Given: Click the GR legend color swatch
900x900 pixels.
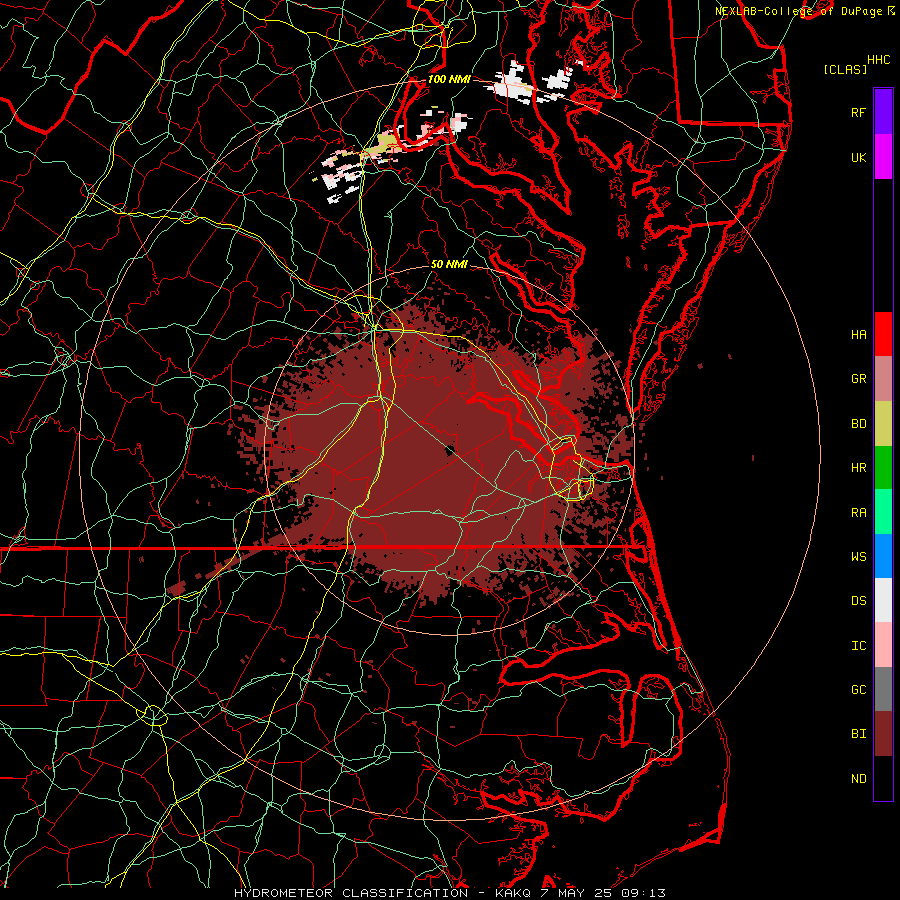Looking at the screenshot, I should [x=883, y=379].
